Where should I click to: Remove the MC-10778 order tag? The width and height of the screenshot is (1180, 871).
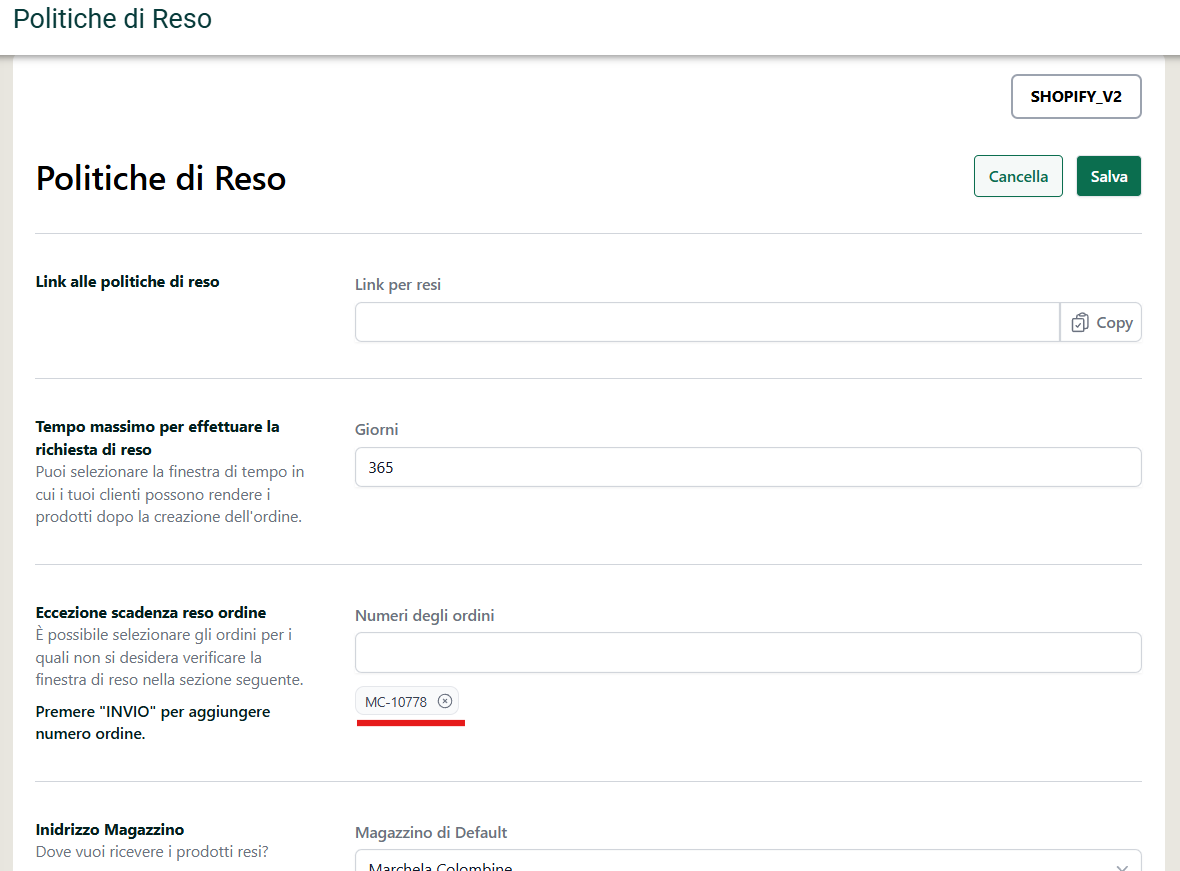click(x=445, y=701)
